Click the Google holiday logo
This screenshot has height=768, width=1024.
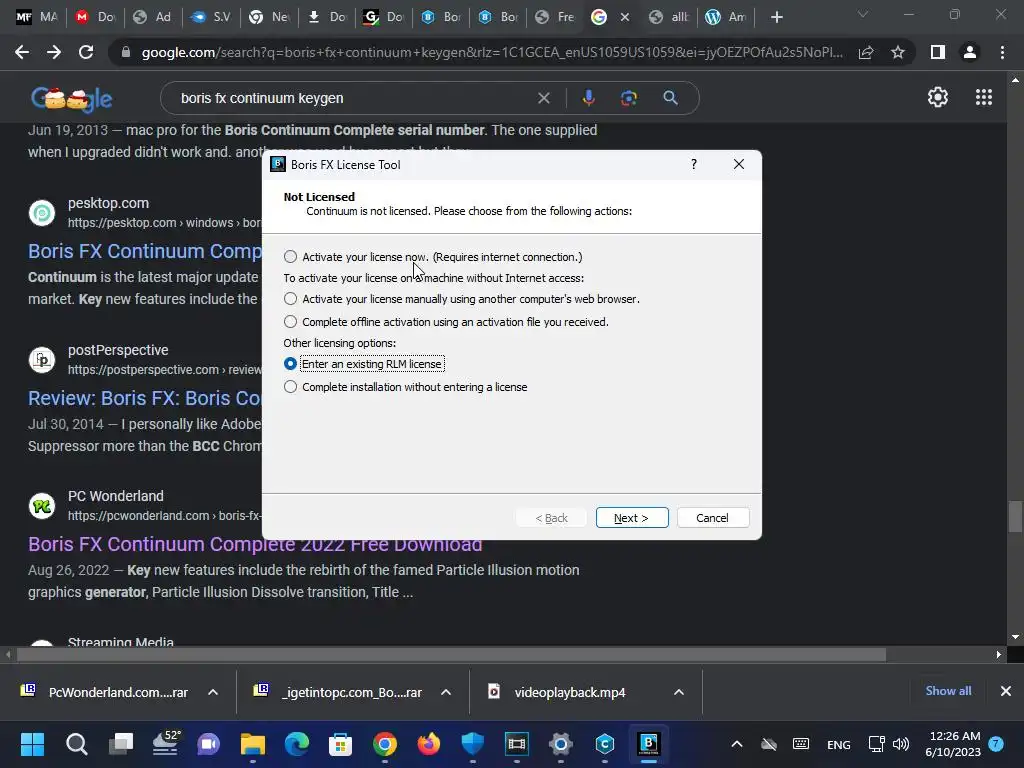(71, 99)
